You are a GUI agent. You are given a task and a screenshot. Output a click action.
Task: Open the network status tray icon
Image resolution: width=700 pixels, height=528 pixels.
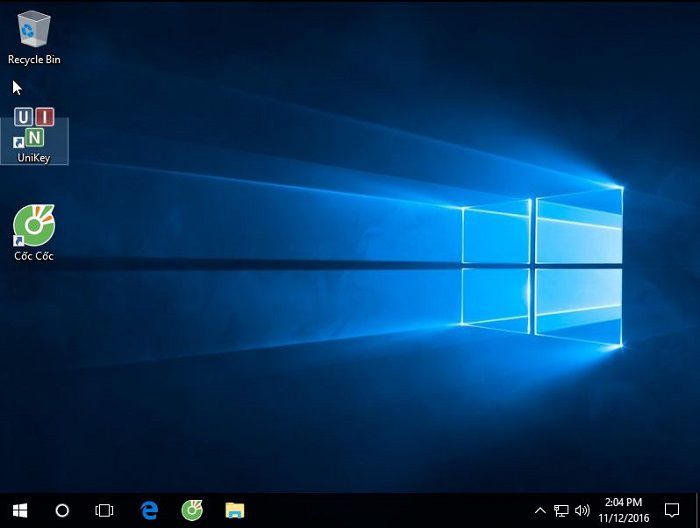tap(561, 511)
